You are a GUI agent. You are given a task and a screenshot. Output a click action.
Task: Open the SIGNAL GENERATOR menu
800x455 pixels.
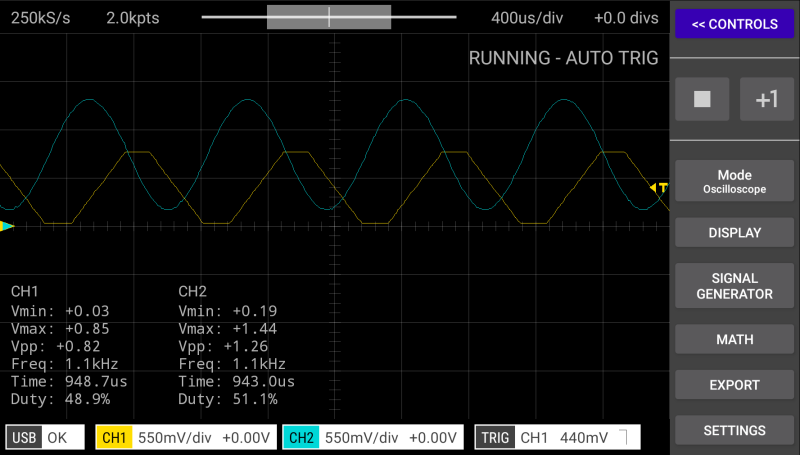click(x=735, y=286)
